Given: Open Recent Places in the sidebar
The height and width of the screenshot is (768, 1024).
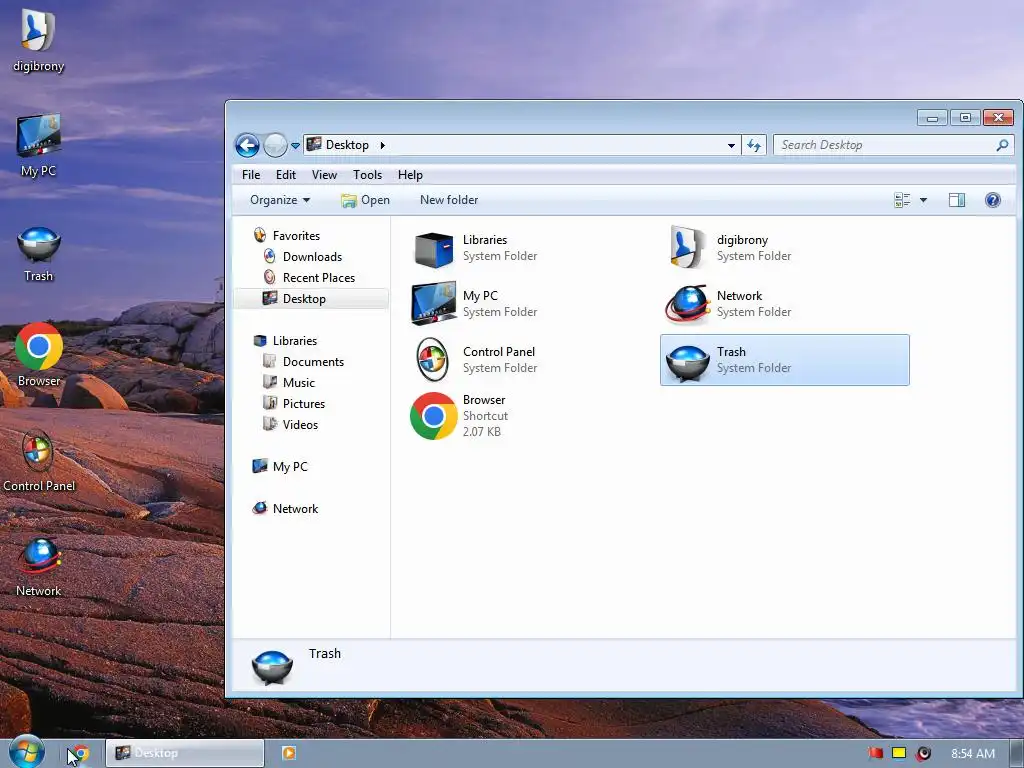Looking at the screenshot, I should (319, 278).
